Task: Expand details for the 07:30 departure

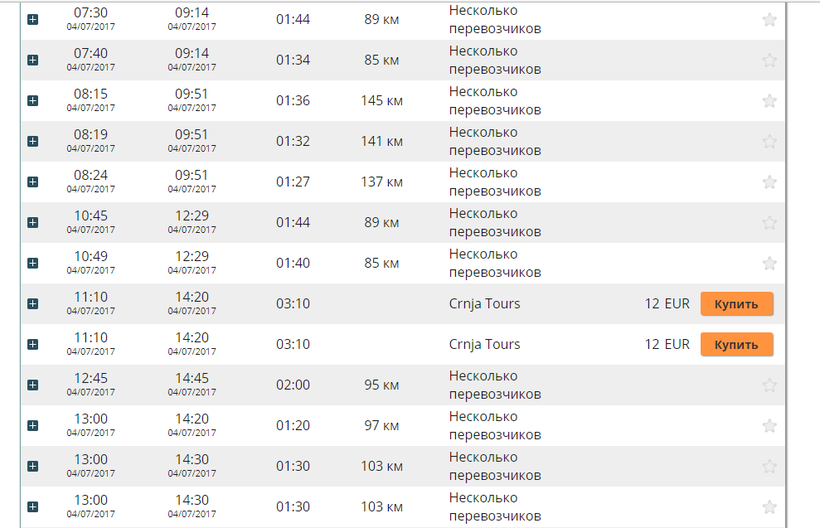Action: coord(33,20)
